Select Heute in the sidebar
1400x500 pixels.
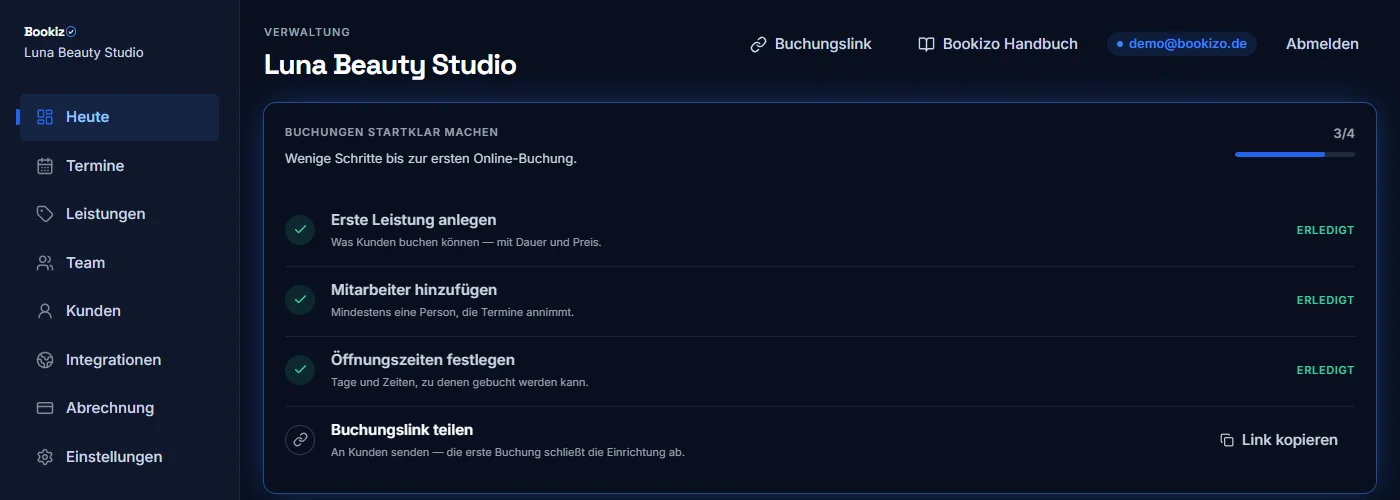(120, 117)
